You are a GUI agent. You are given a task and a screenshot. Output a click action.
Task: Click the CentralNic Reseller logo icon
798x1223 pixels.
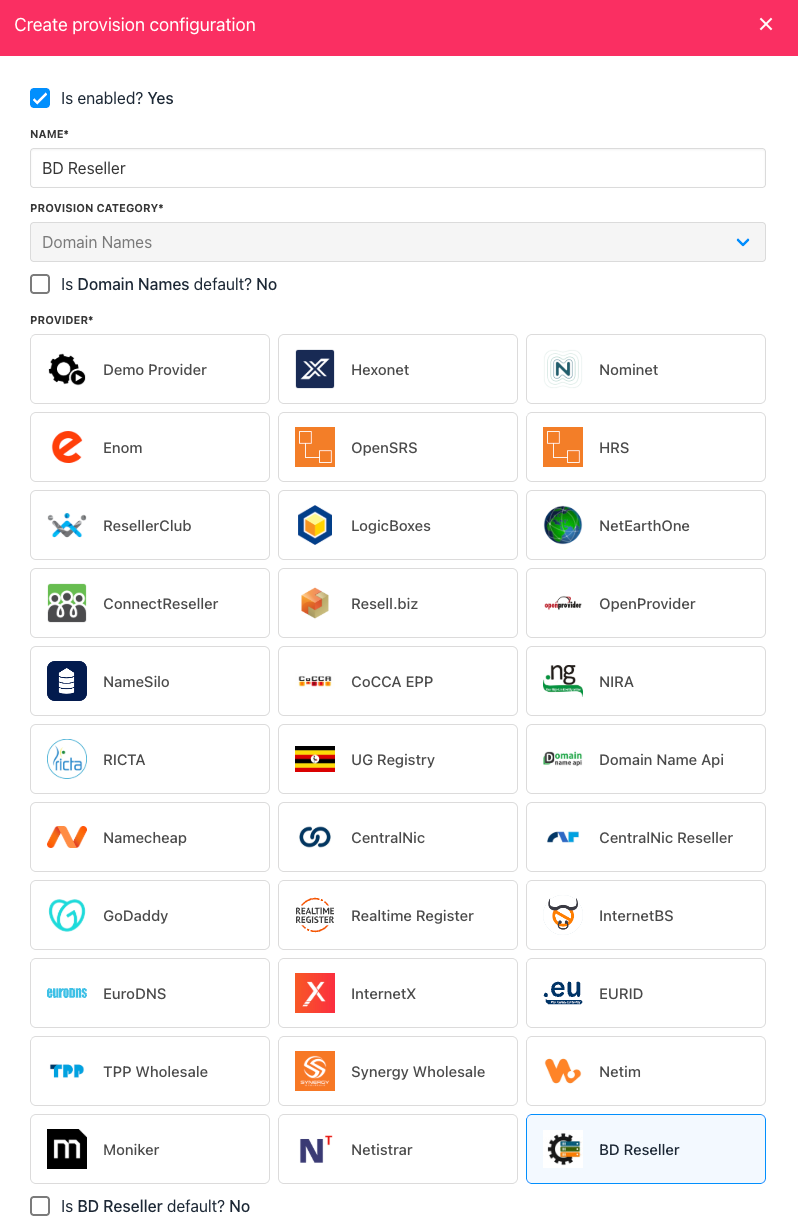pyautogui.click(x=563, y=838)
